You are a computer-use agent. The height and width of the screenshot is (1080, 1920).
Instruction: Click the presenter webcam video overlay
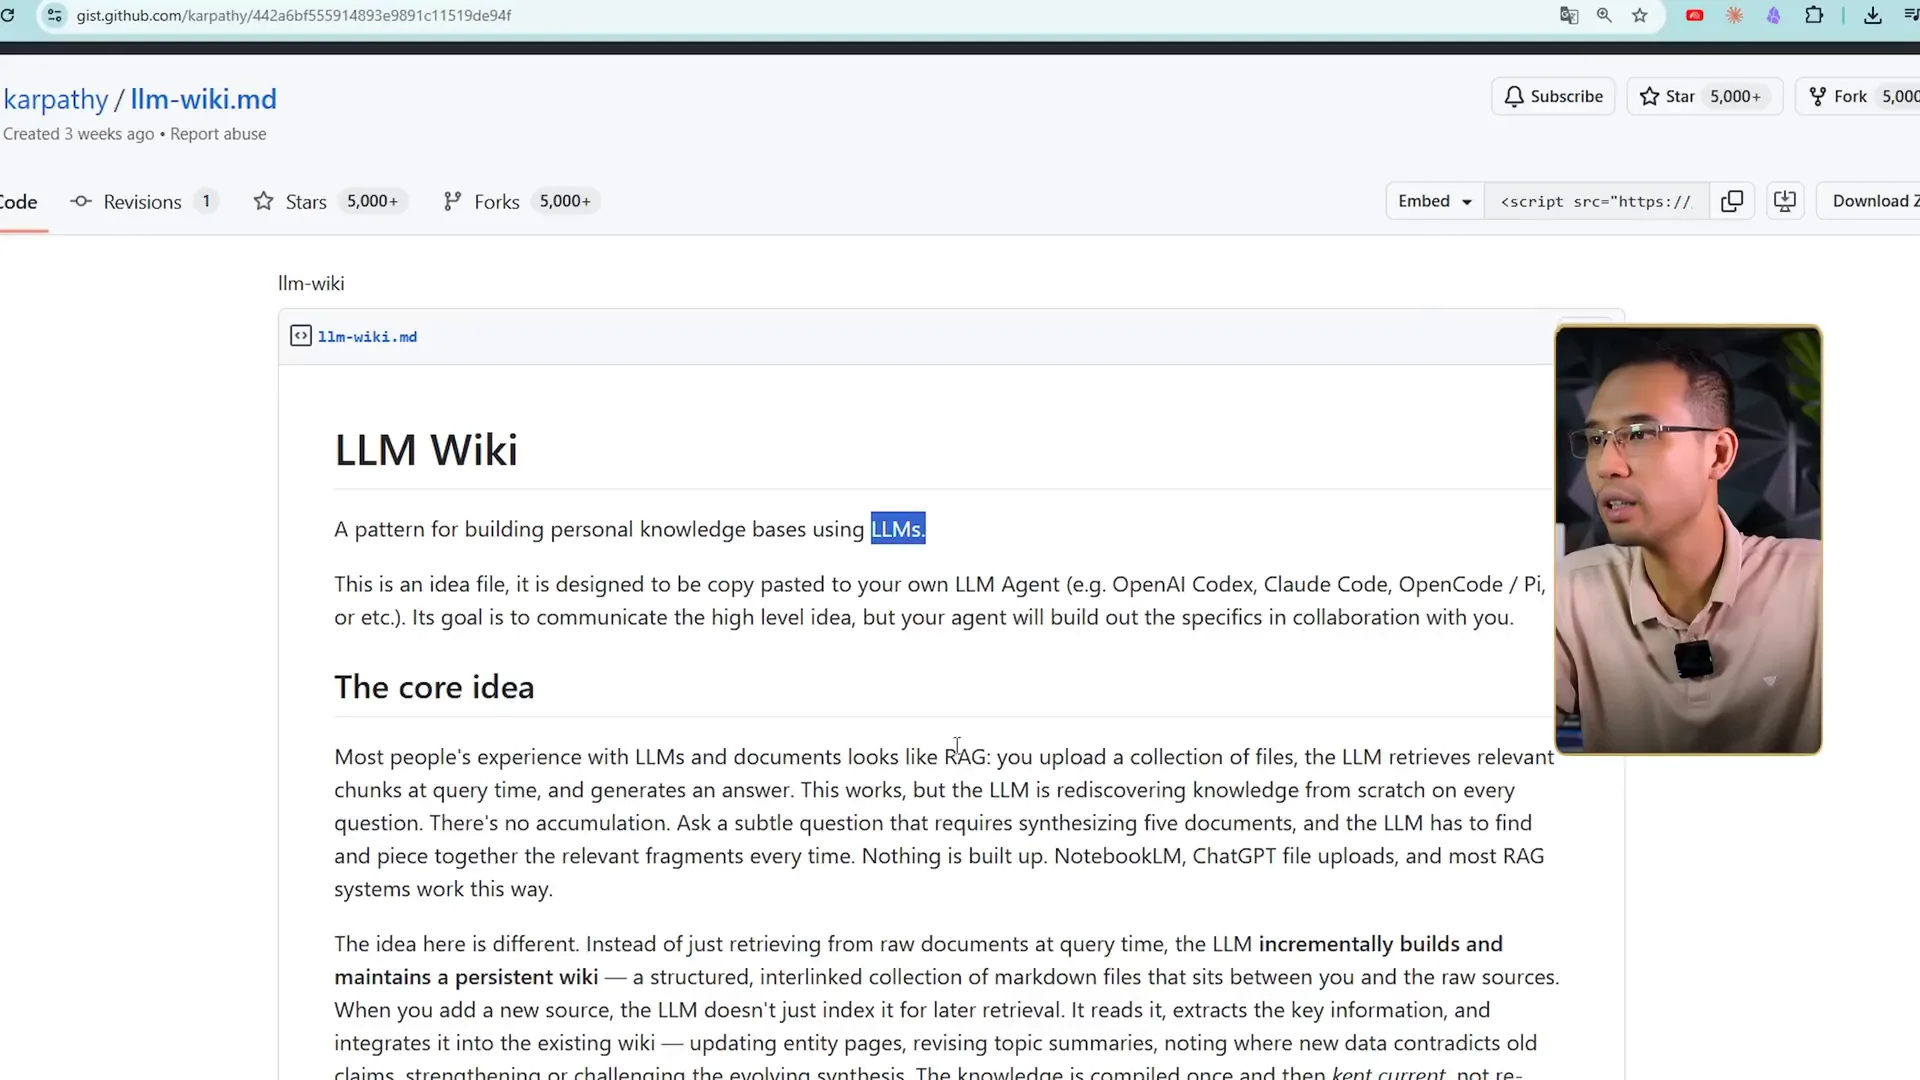click(1688, 540)
